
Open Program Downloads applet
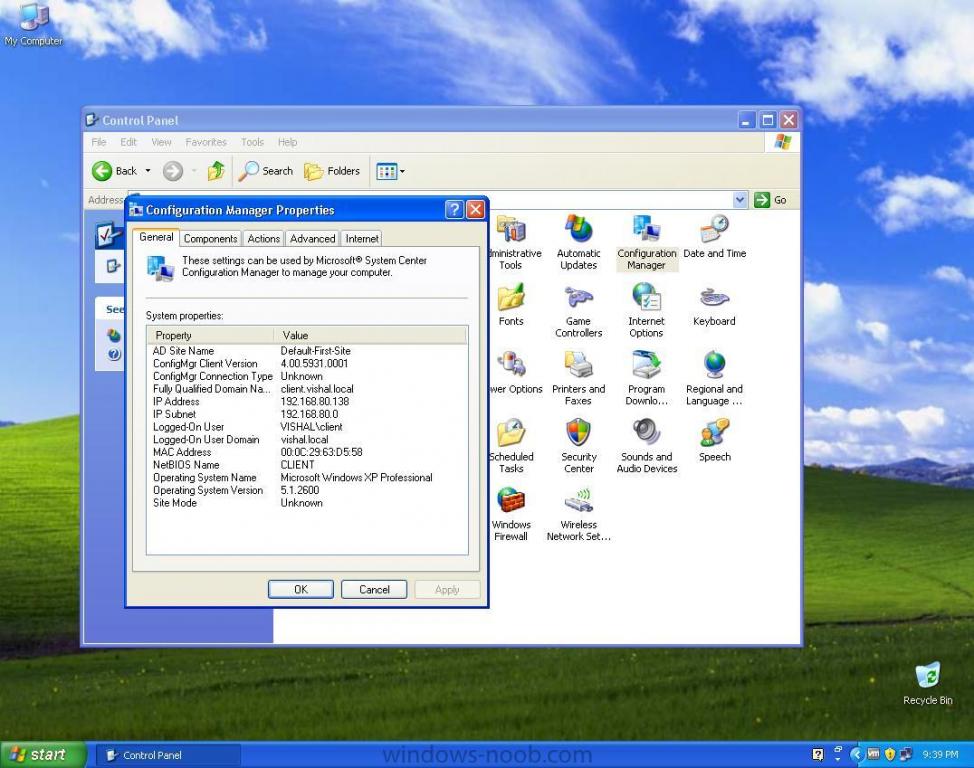(646, 378)
